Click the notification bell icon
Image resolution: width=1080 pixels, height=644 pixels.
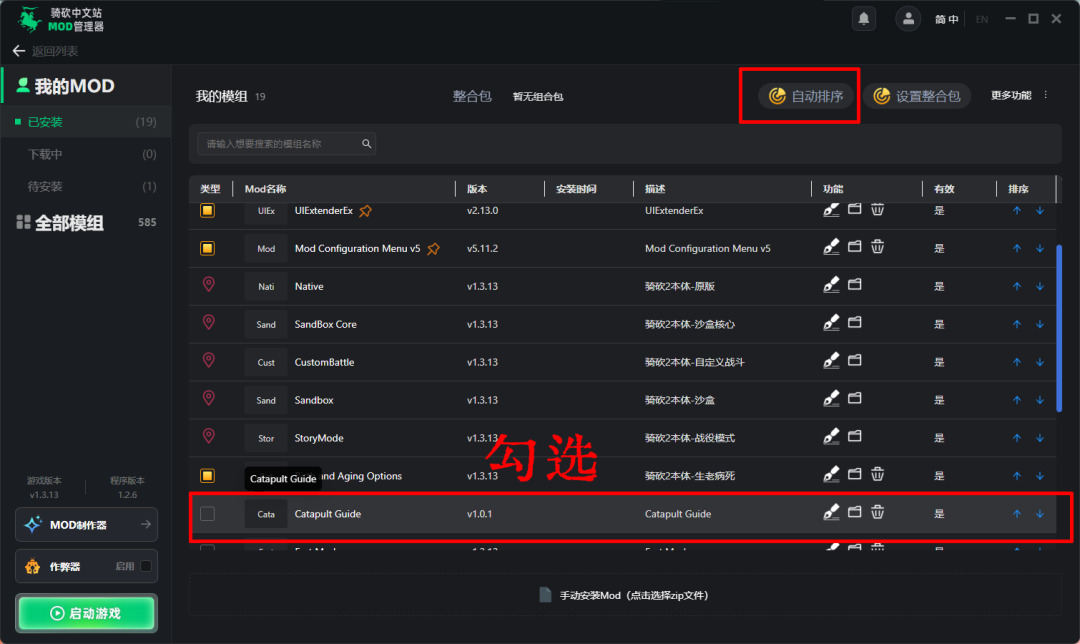tap(863, 19)
